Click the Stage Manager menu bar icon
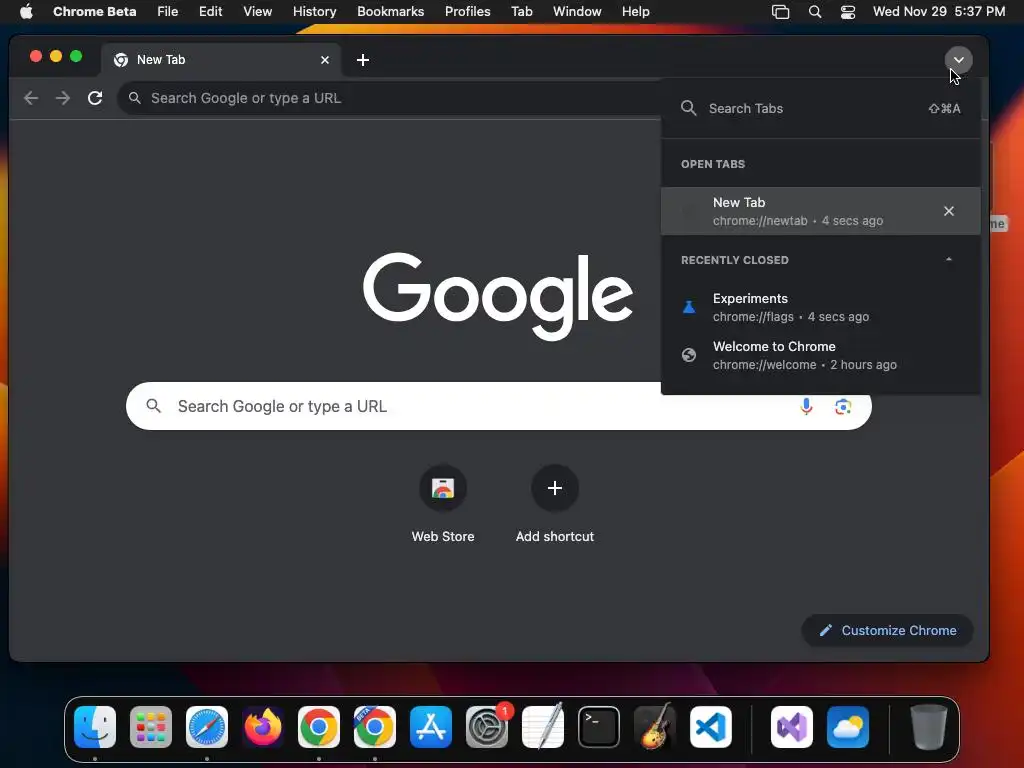 (780, 12)
